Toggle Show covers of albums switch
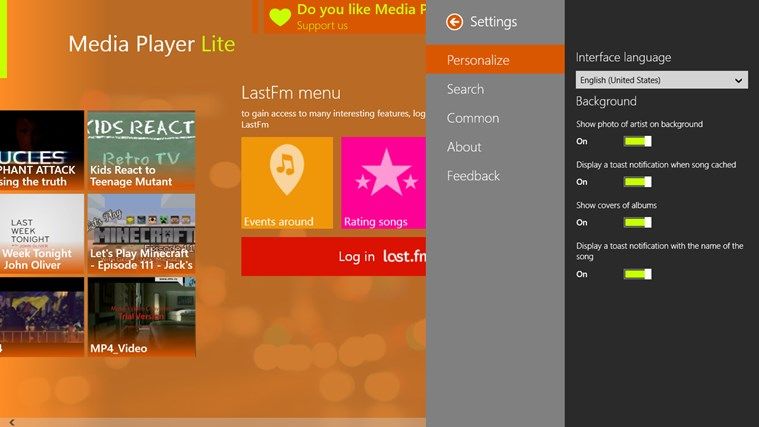Viewport: 759px width, 427px height. [638, 223]
